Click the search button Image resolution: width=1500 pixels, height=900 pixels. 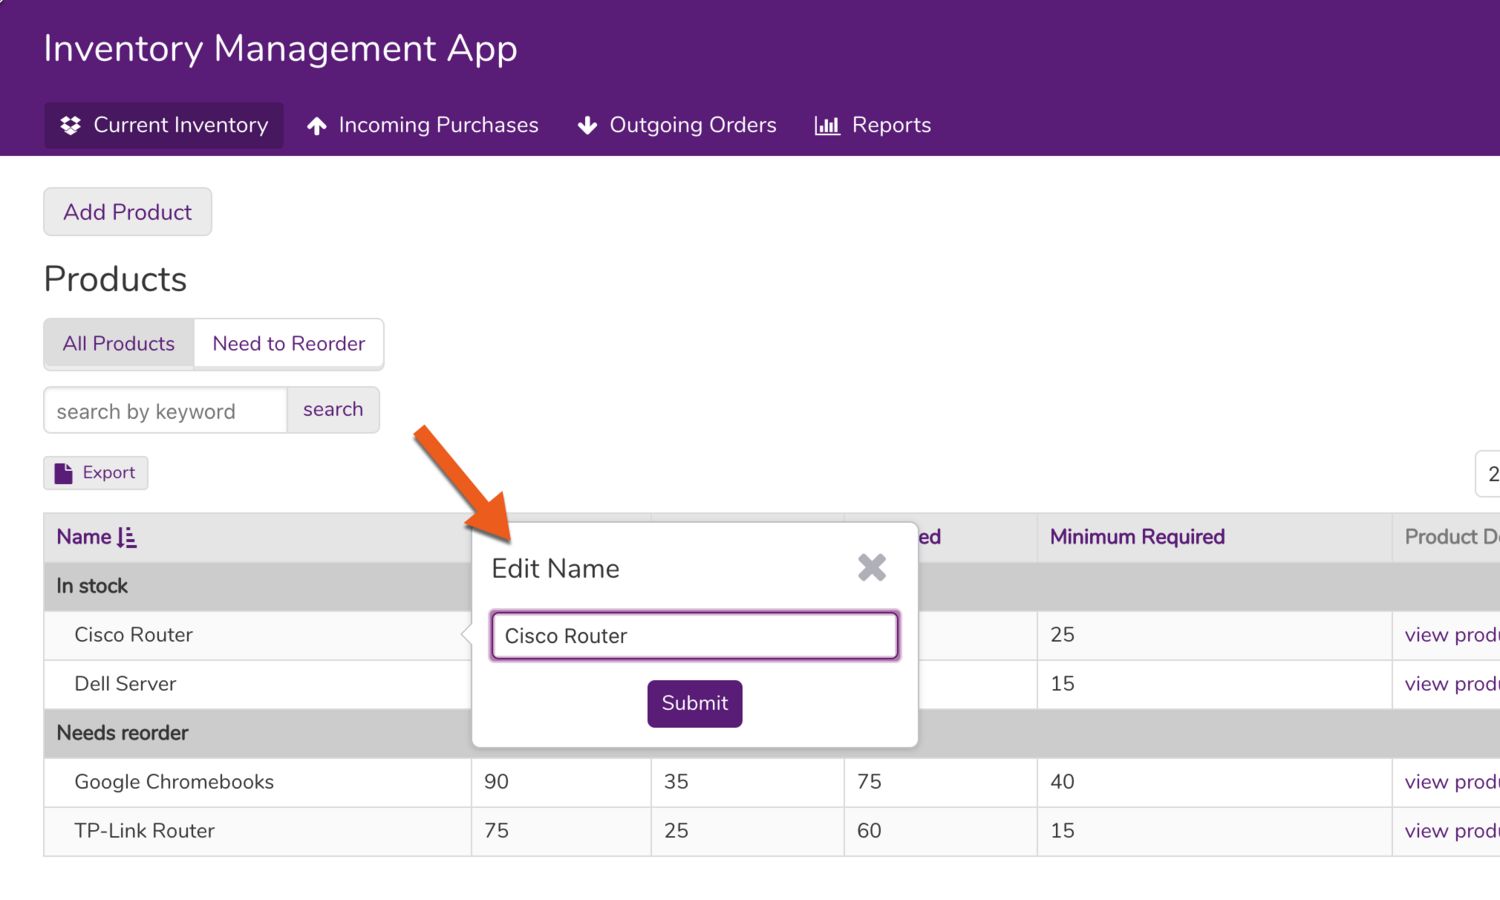coord(333,410)
